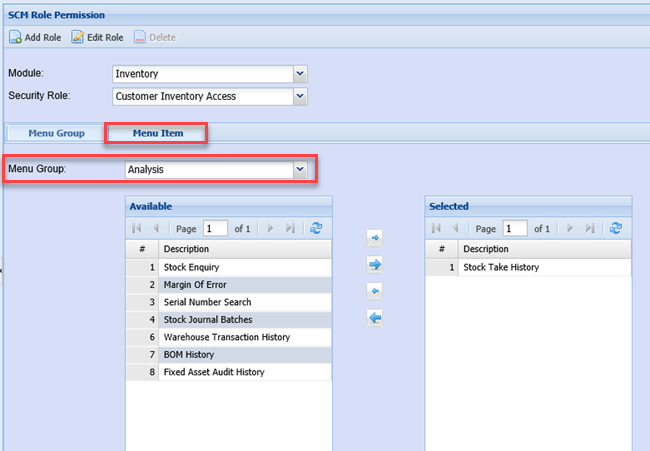This screenshot has width=650, height=451.
Task: Go to first page in Selected list
Action: 436,228
